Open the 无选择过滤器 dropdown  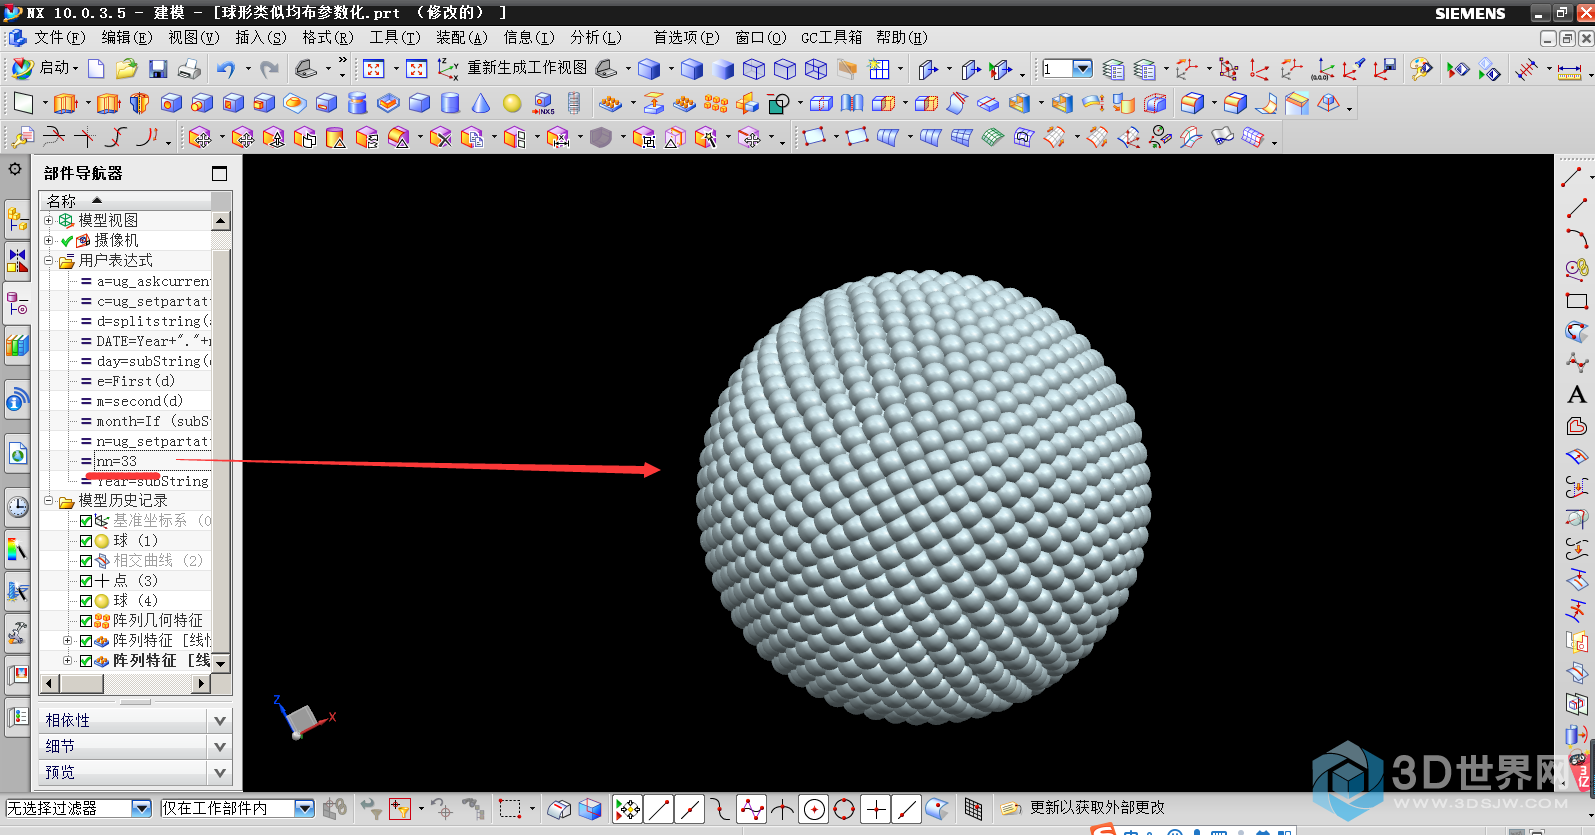pos(141,808)
